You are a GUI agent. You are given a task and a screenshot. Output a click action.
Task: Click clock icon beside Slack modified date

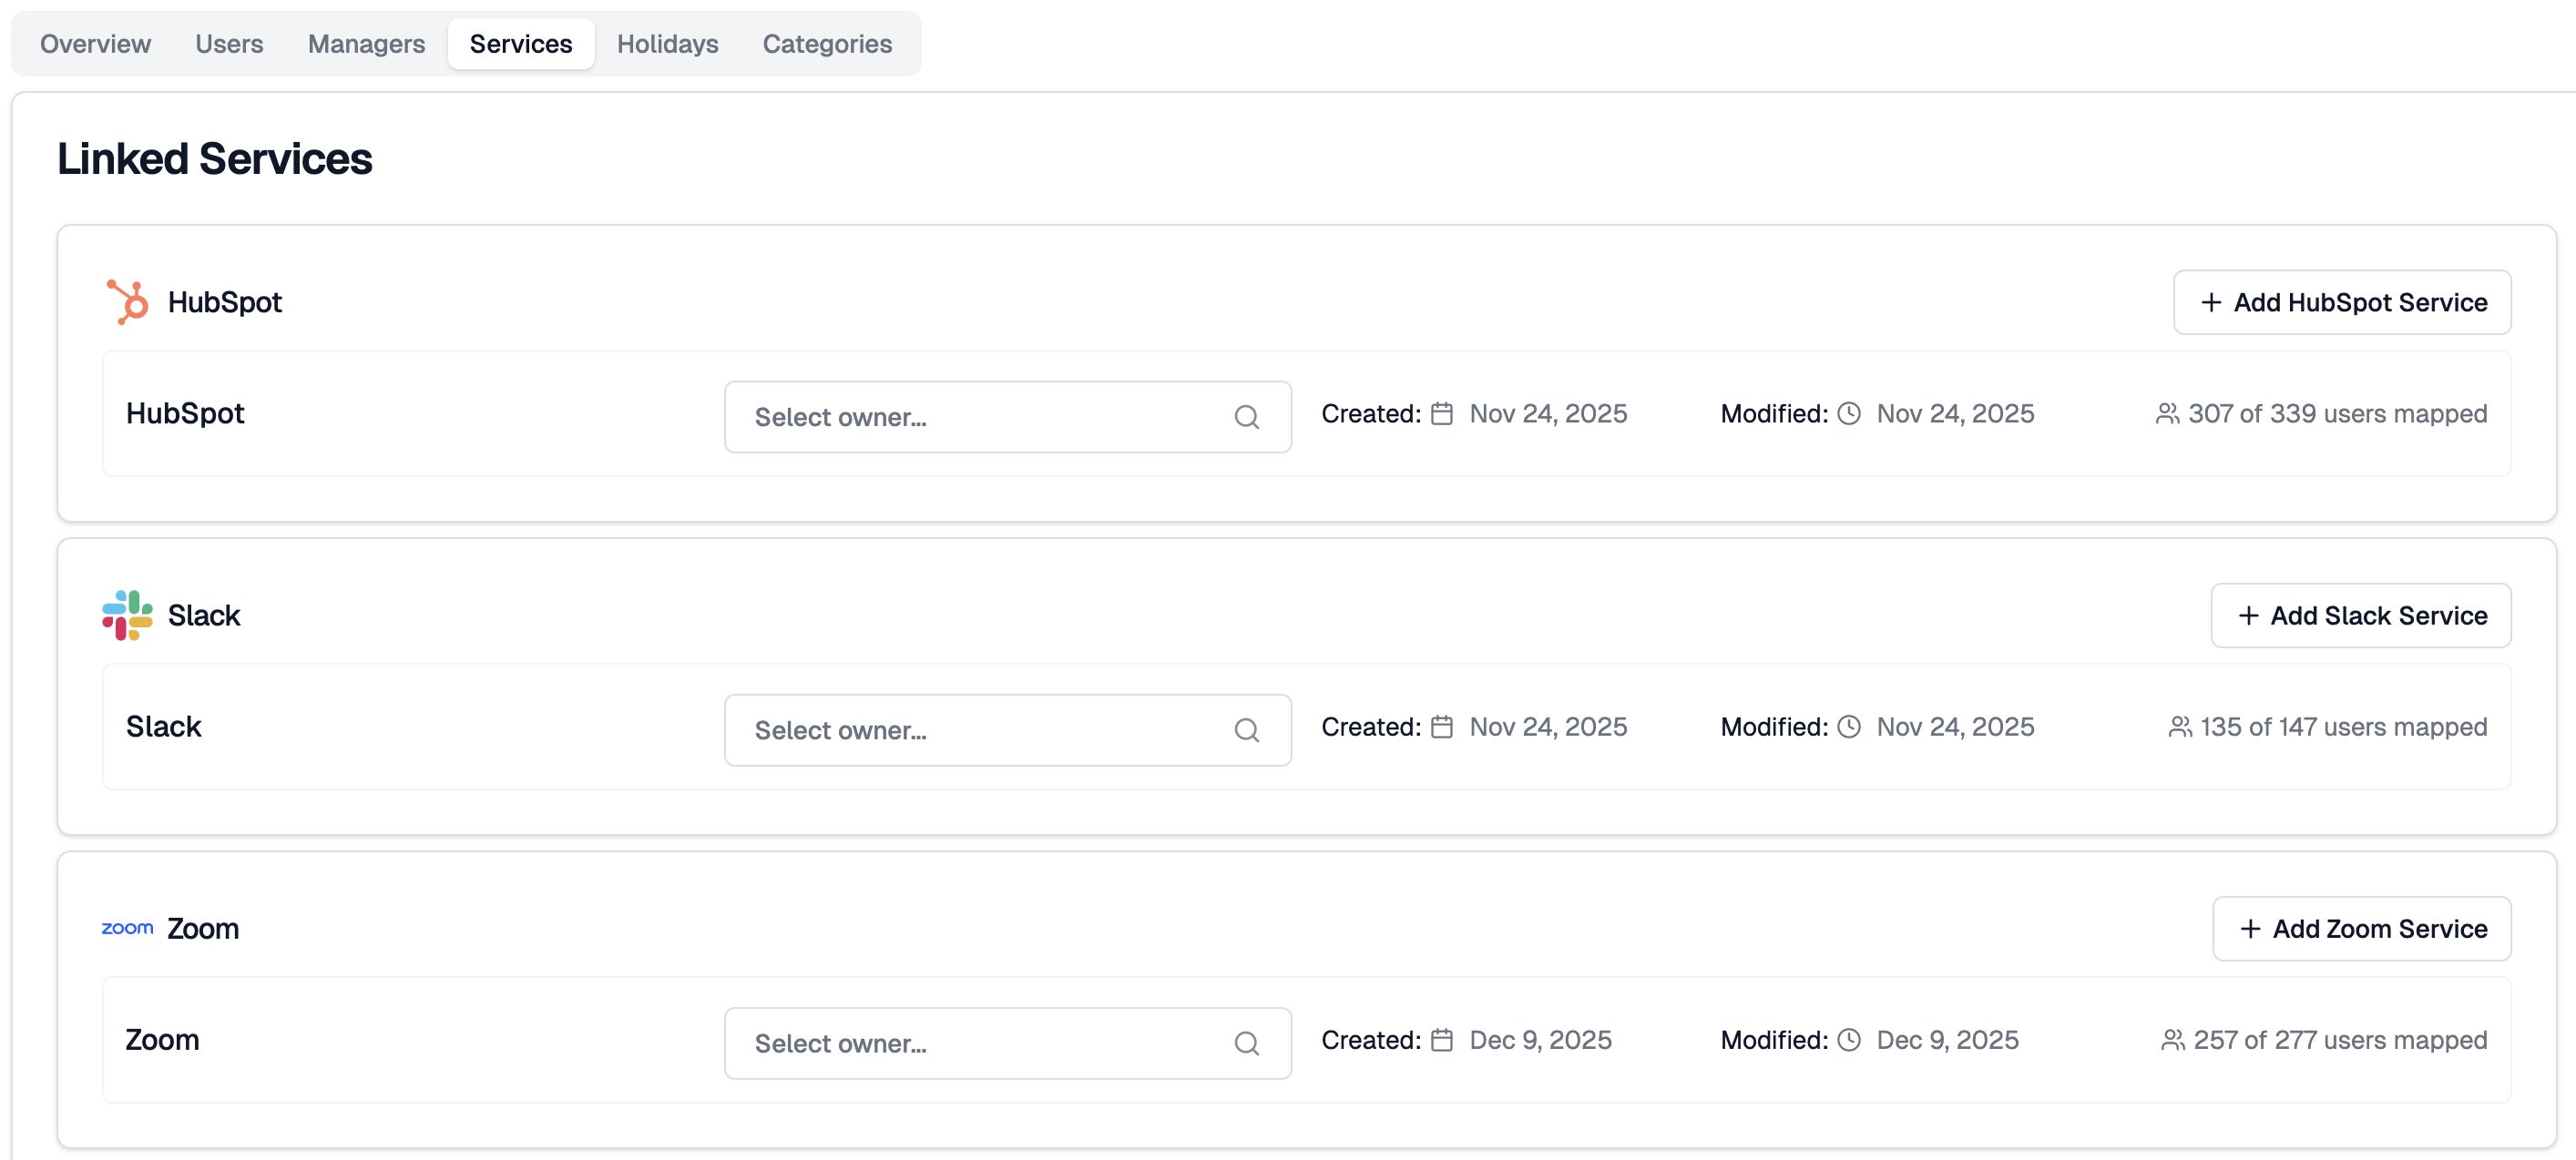coord(1849,727)
